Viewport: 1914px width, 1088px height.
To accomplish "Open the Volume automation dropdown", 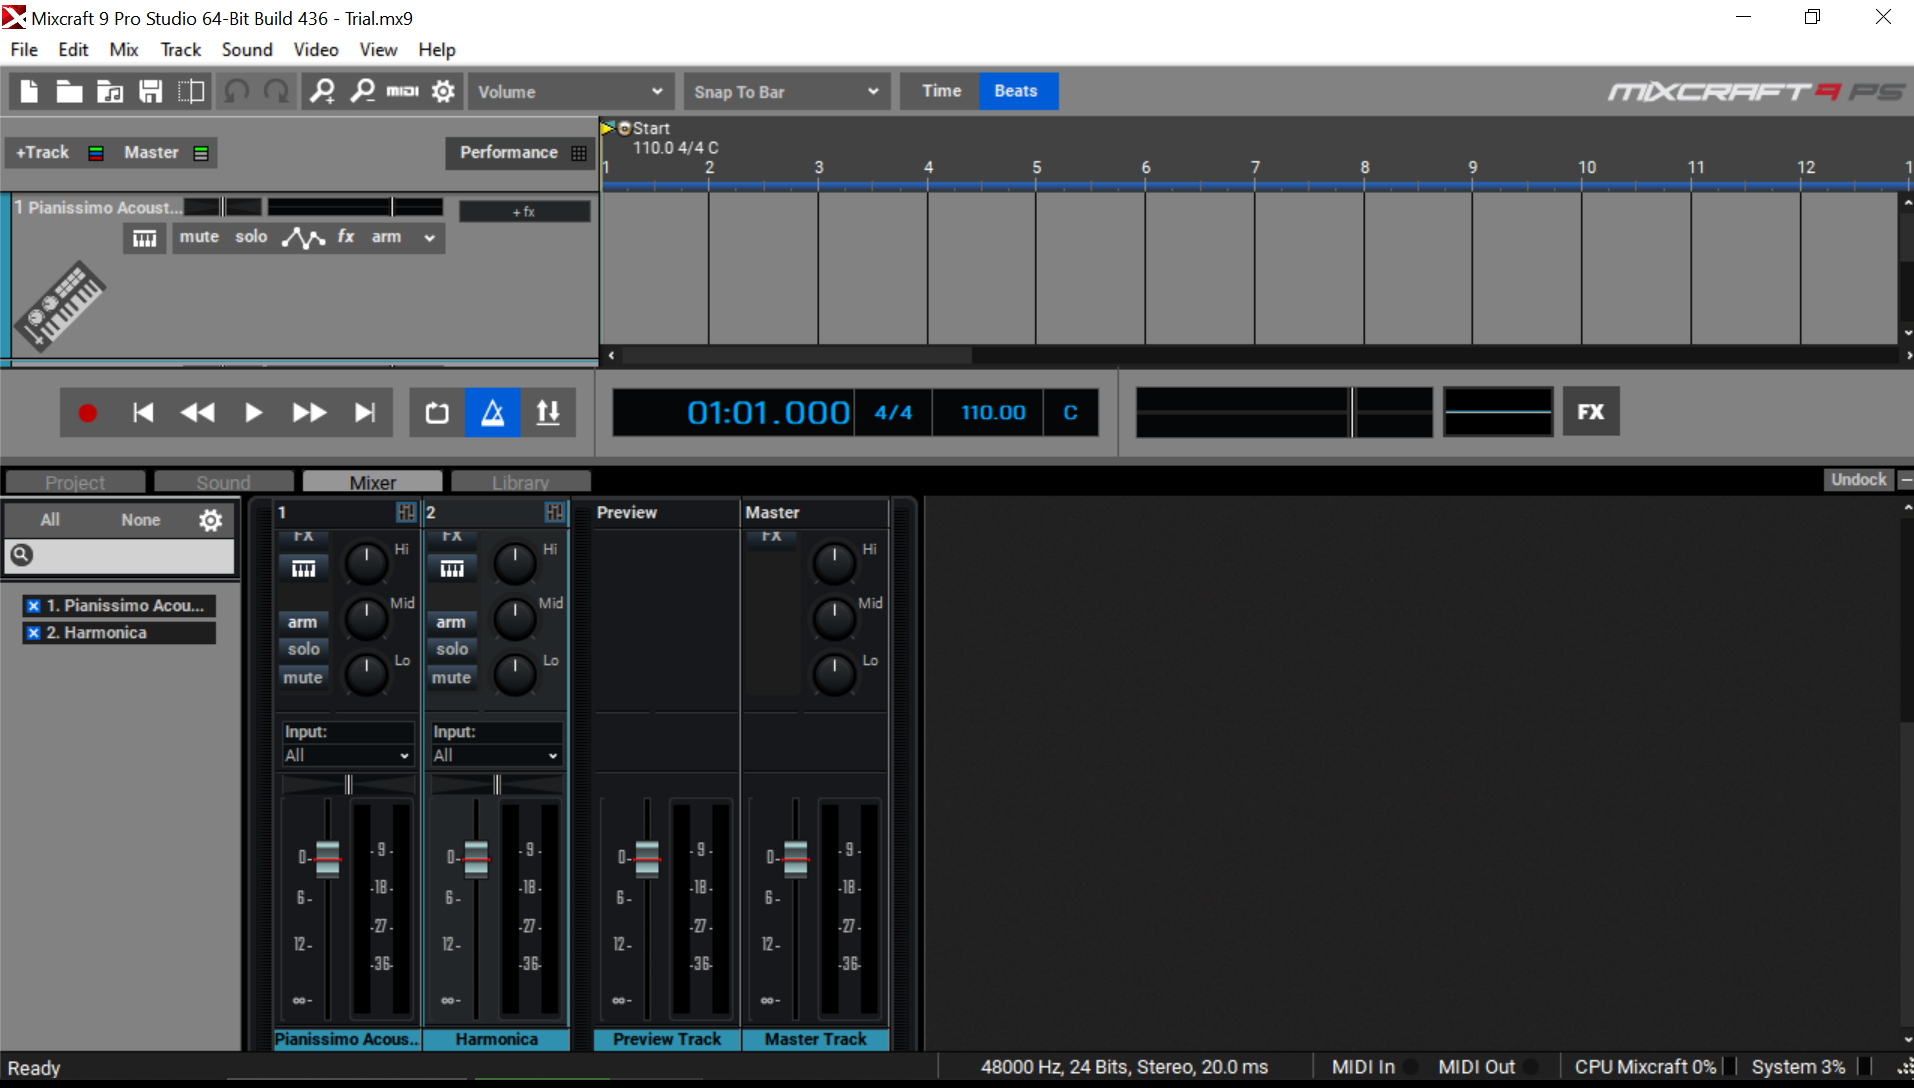I will click(570, 92).
